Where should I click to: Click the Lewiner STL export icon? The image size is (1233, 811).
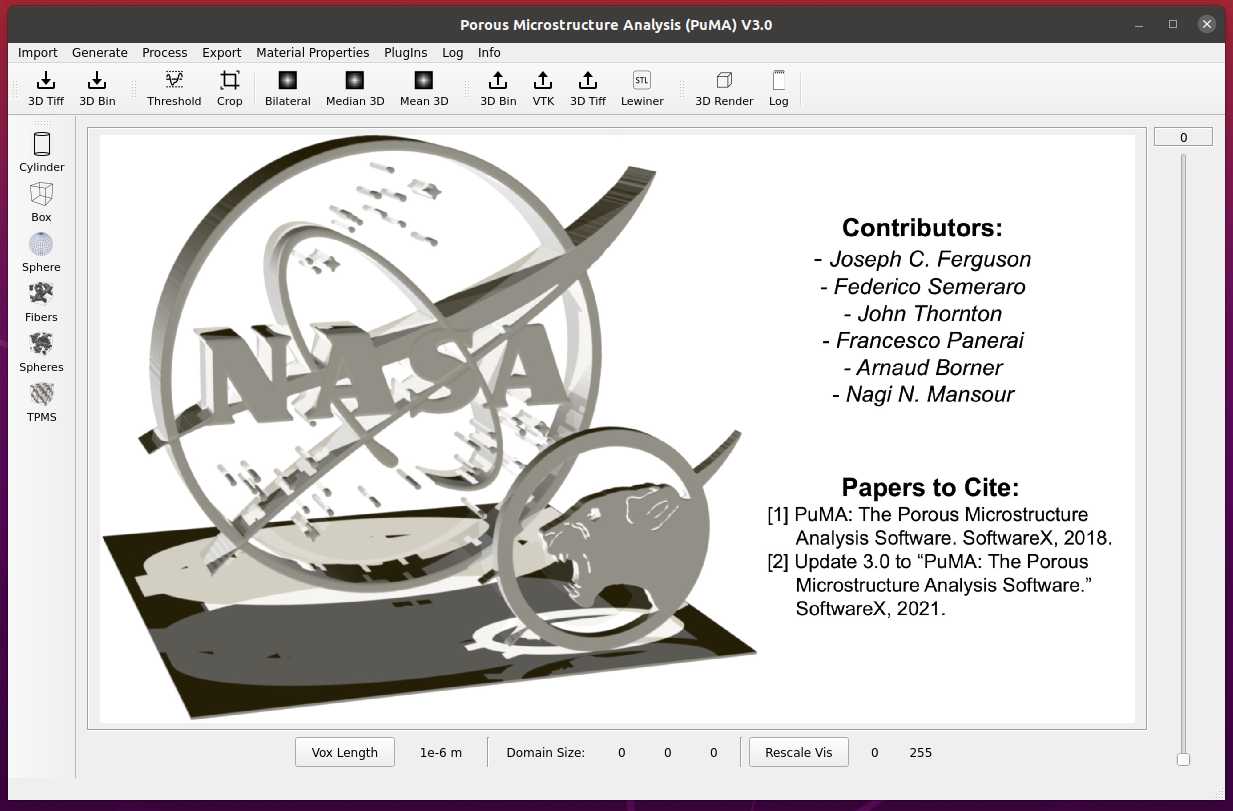point(642,81)
